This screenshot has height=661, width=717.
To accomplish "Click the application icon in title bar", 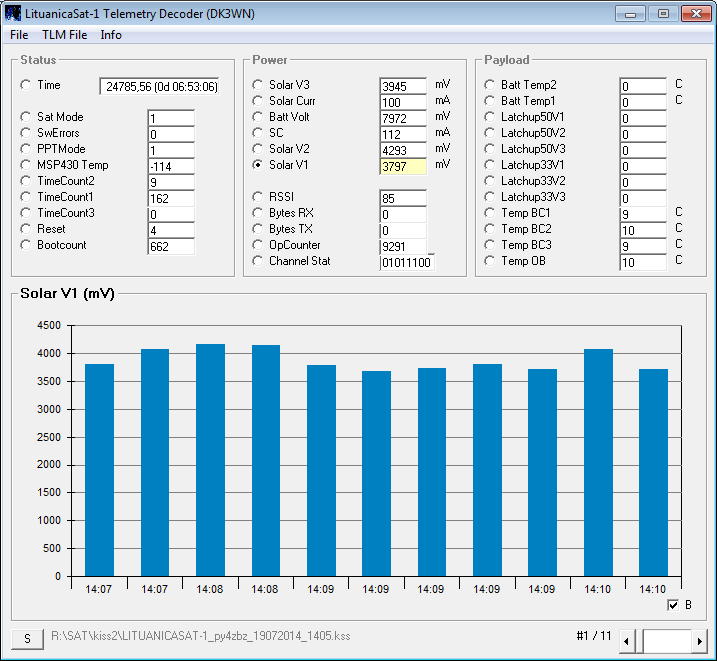I will pos(13,13).
